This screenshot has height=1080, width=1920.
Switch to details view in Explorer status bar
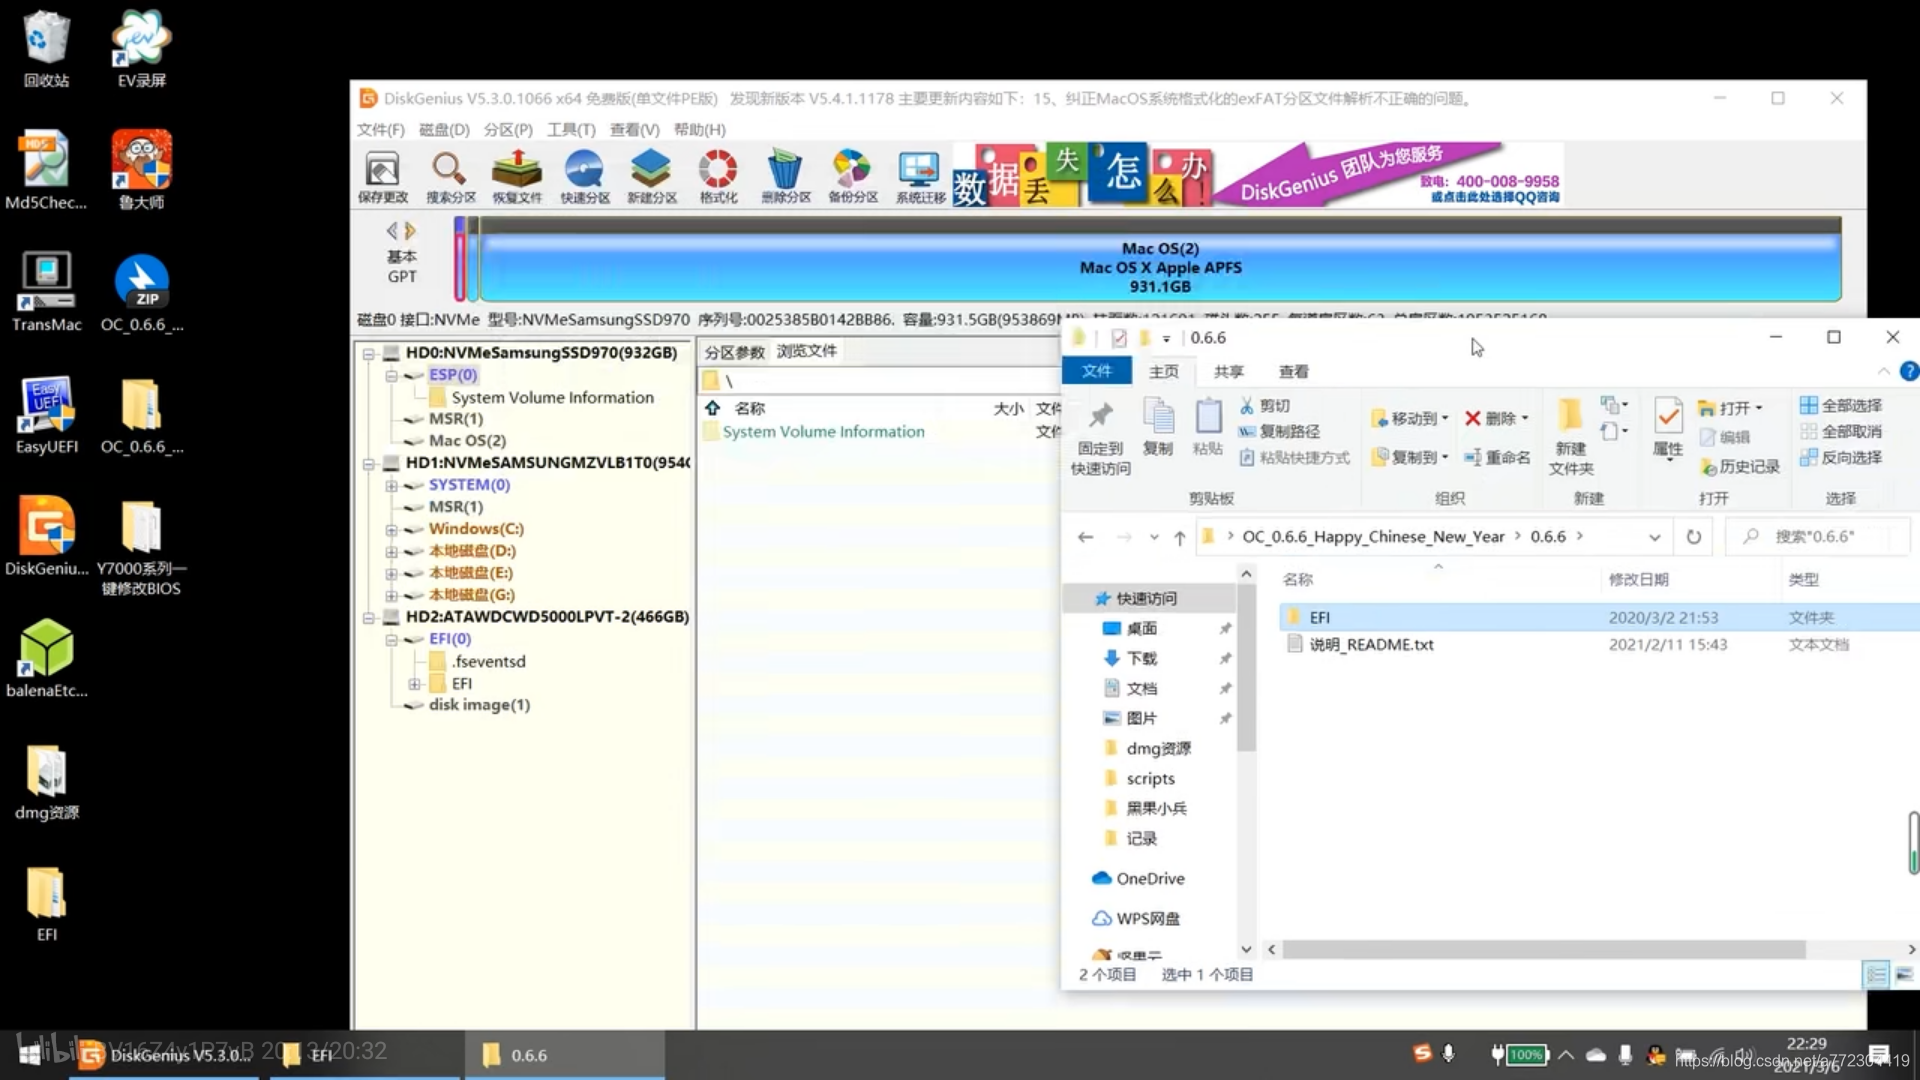(1876, 974)
